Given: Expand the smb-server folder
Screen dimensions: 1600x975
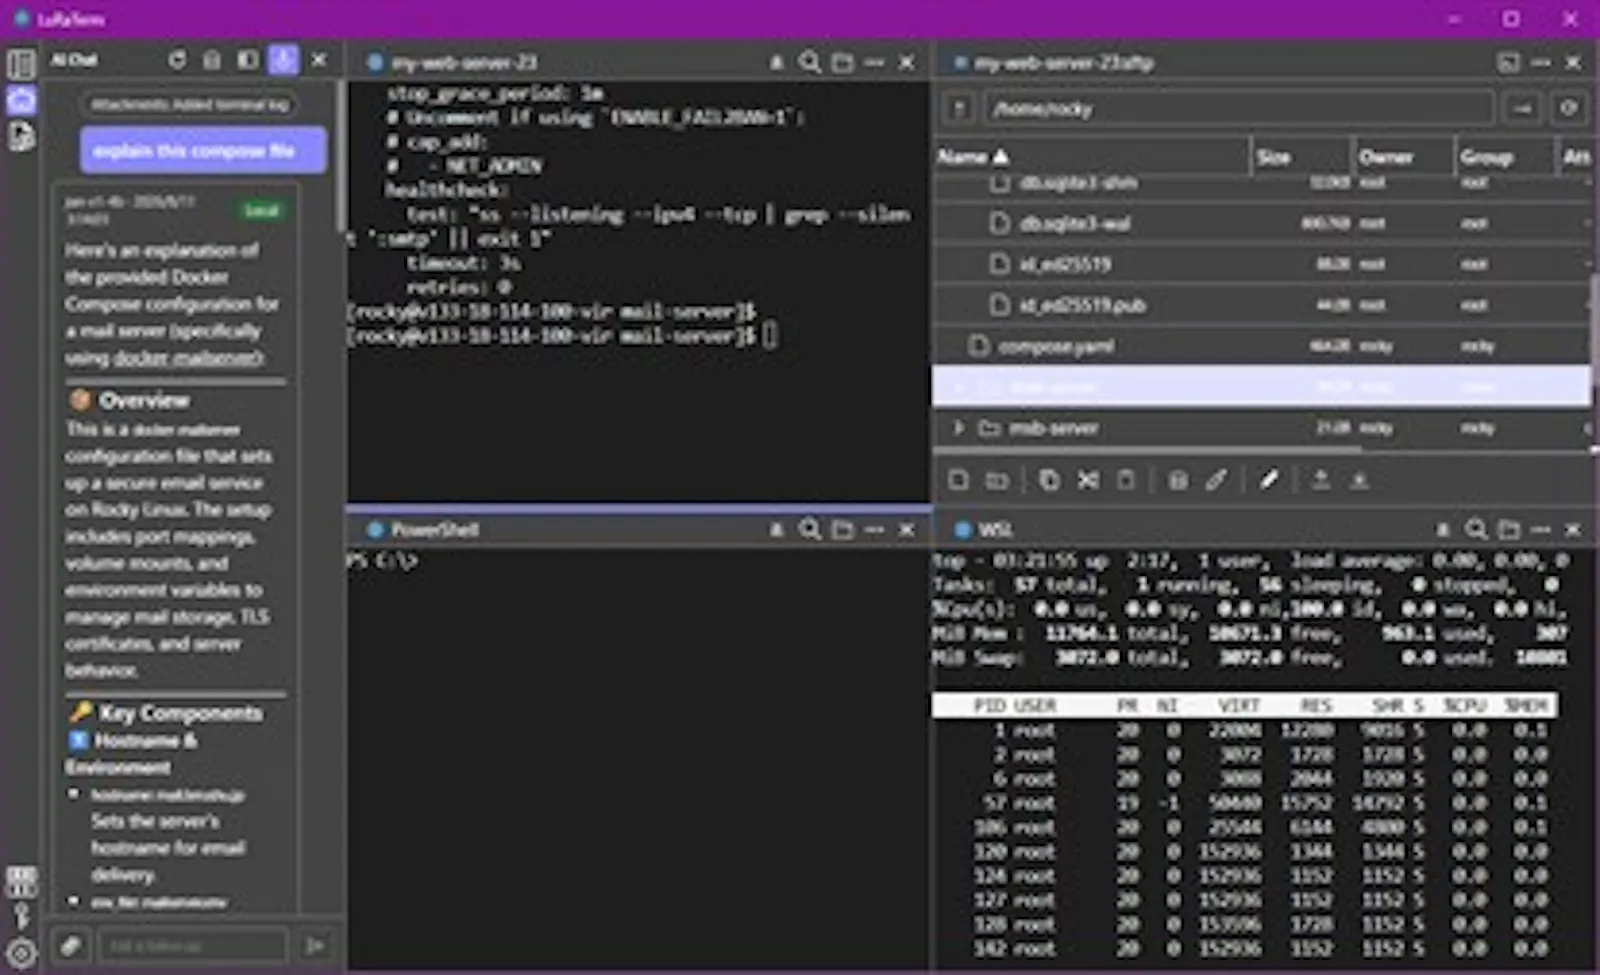Looking at the screenshot, I should (958, 428).
